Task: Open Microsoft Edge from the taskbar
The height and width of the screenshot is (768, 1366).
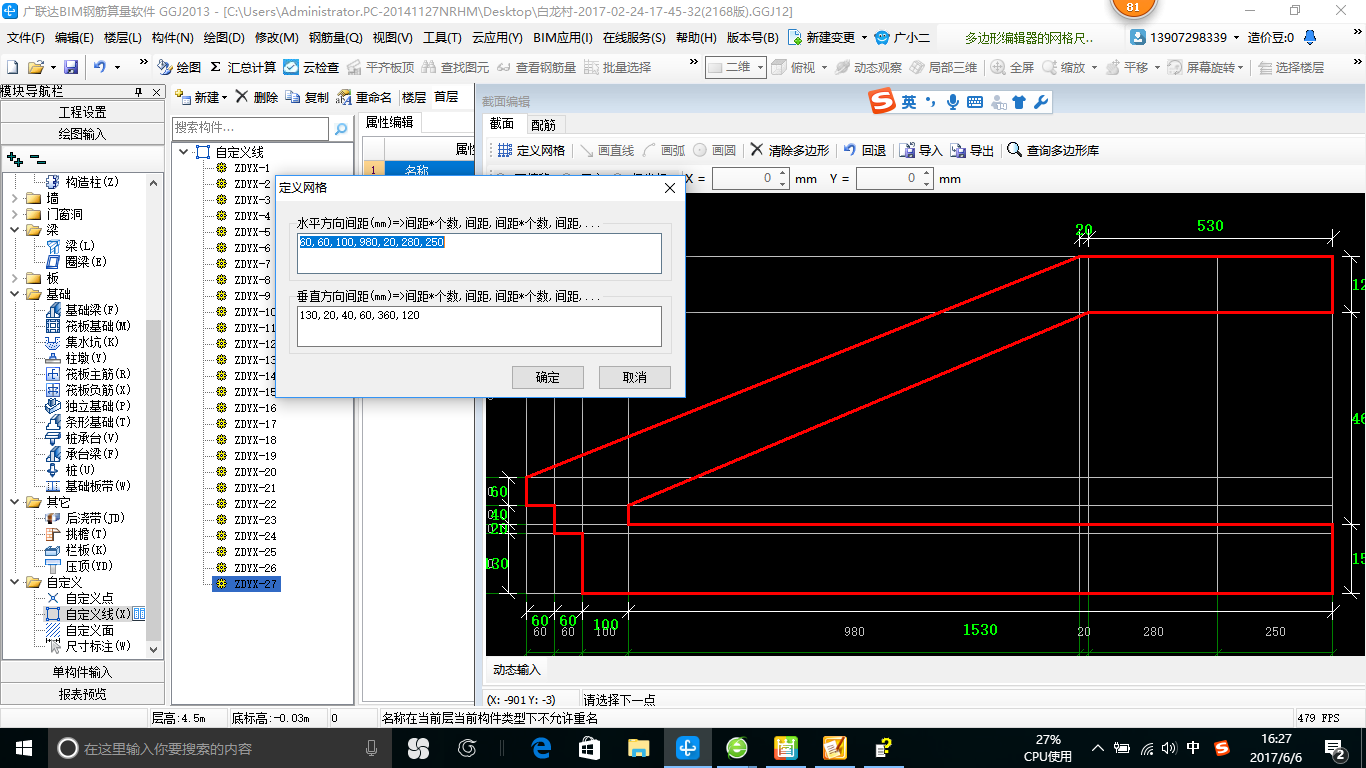Action: tap(541, 747)
